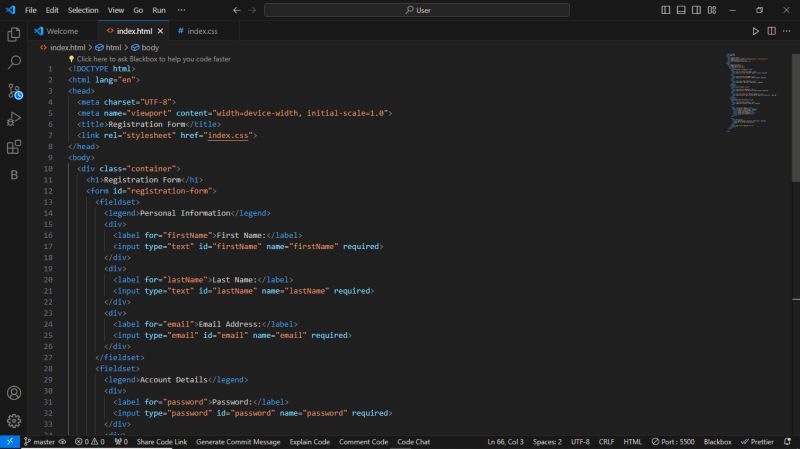800x449 pixels.
Task: Change encoding via UTF-8
Action: pyautogui.click(x=580, y=442)
